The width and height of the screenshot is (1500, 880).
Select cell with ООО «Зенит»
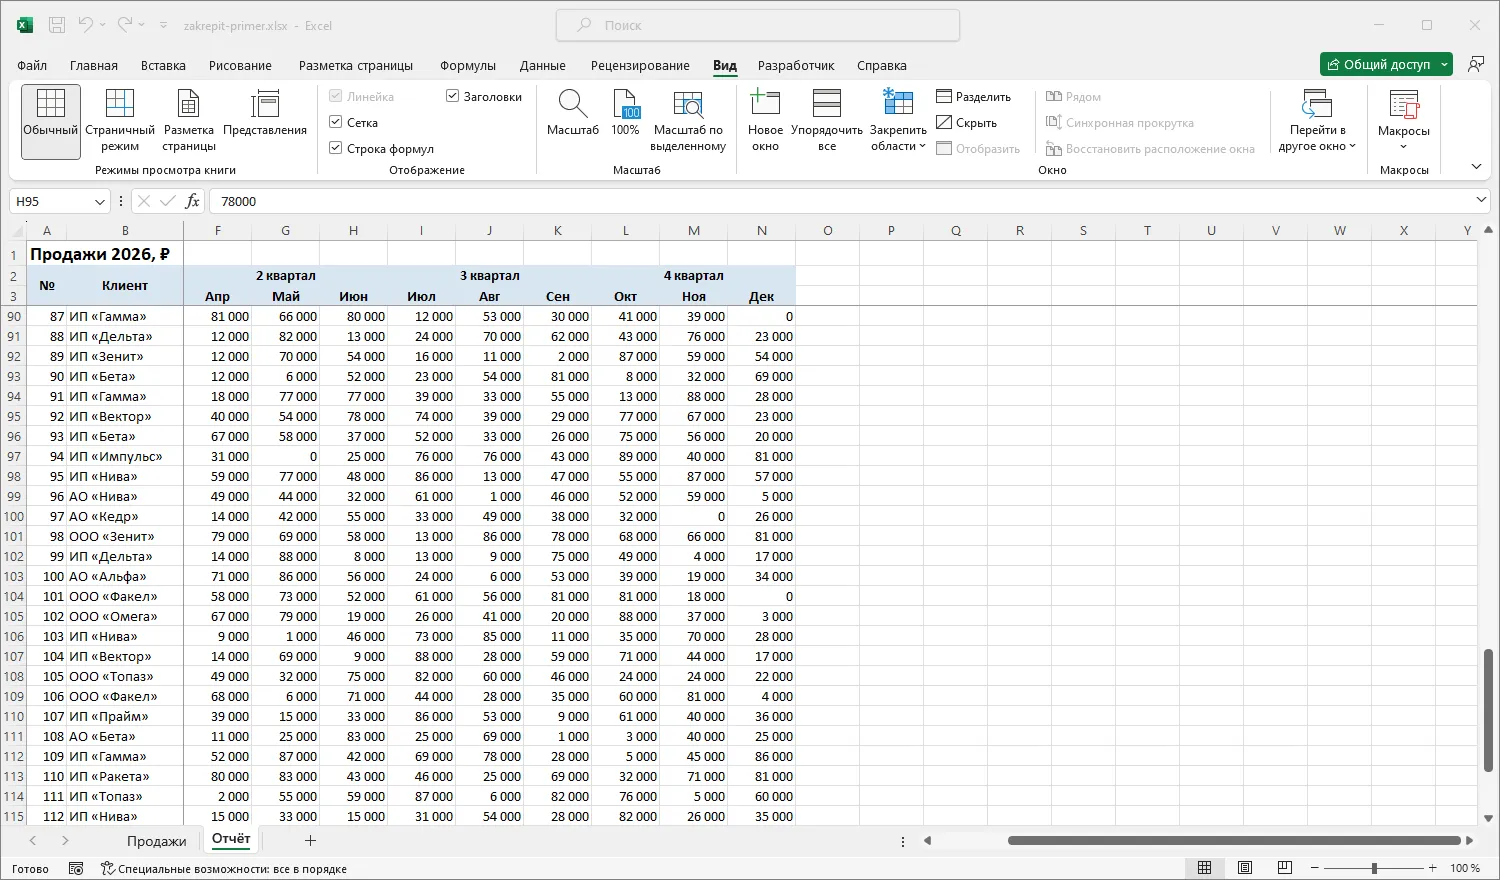pyautogui.click(x=125, y=536)
